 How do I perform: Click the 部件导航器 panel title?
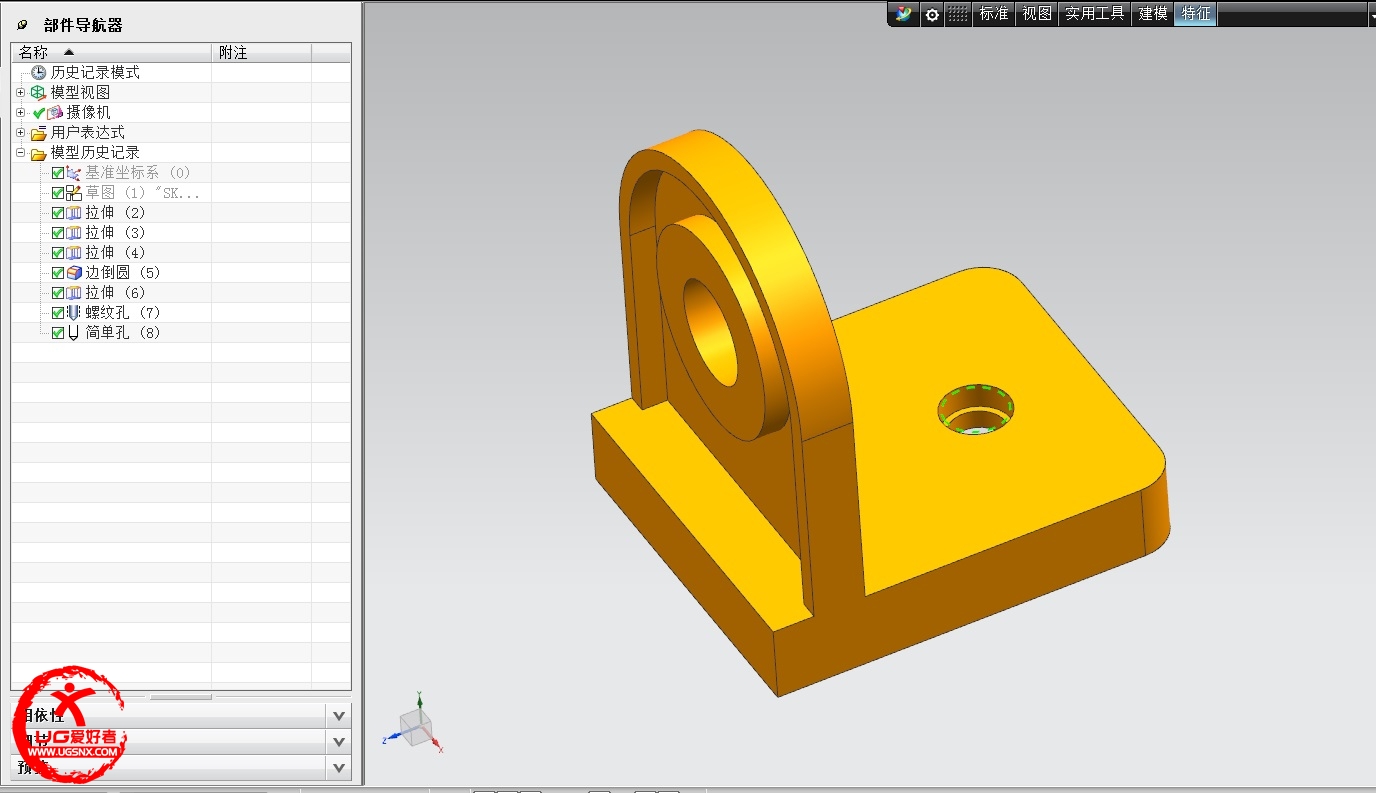(x=83, y=25)
